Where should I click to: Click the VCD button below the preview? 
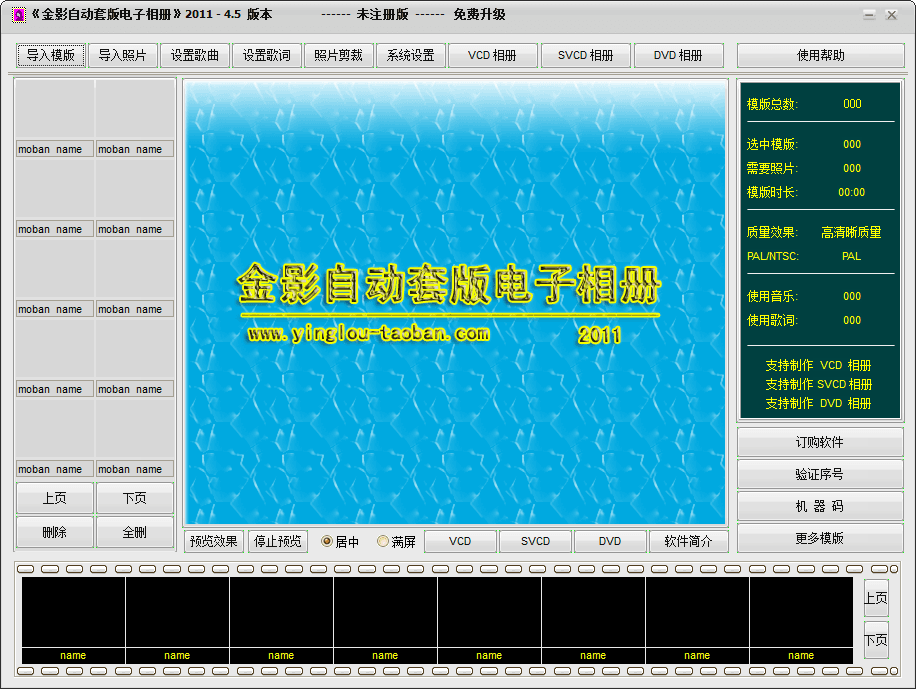pos(460,541)
